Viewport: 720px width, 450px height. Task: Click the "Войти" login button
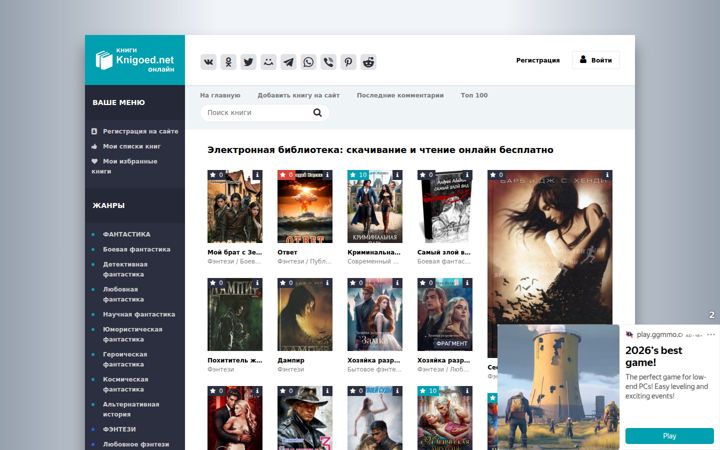(x=596, y=60)
